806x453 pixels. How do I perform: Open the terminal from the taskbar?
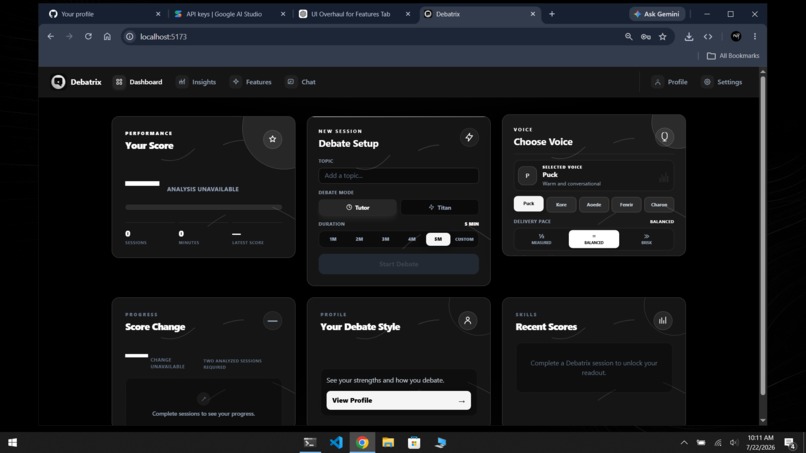pyautogui.click(x=310, y=443)
